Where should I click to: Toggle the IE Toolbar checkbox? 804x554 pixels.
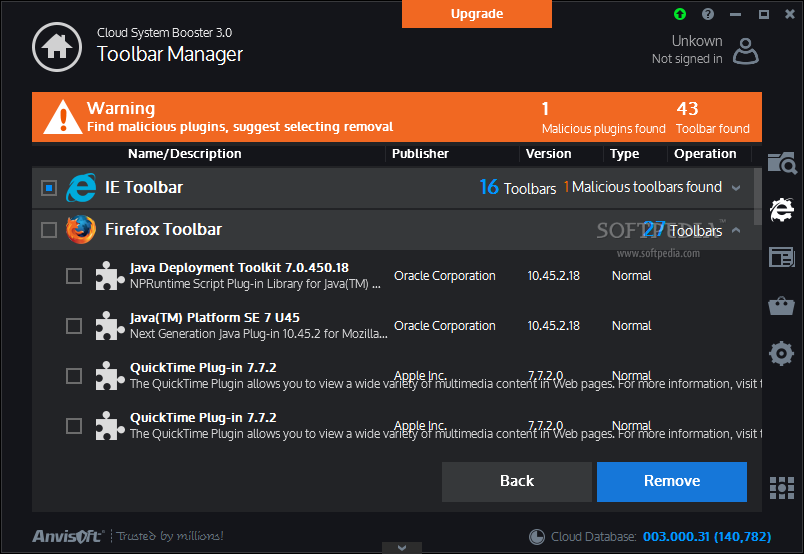pyautogui.click(x=49, y=188)
